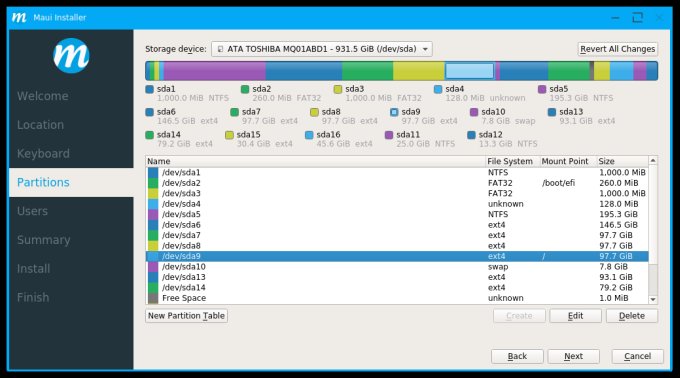Click Revert All Changes button
Screen dimensions: 680x378
[618, 49]
